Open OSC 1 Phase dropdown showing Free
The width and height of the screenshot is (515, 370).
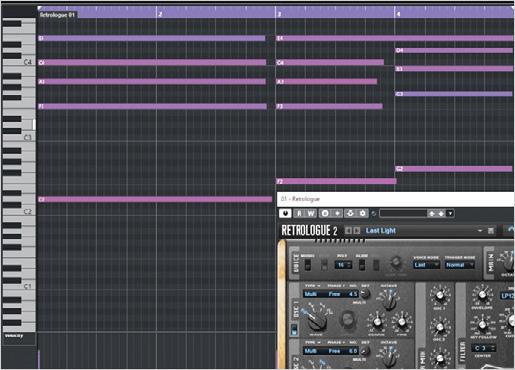pyautogui.click(x=334, y=294)
